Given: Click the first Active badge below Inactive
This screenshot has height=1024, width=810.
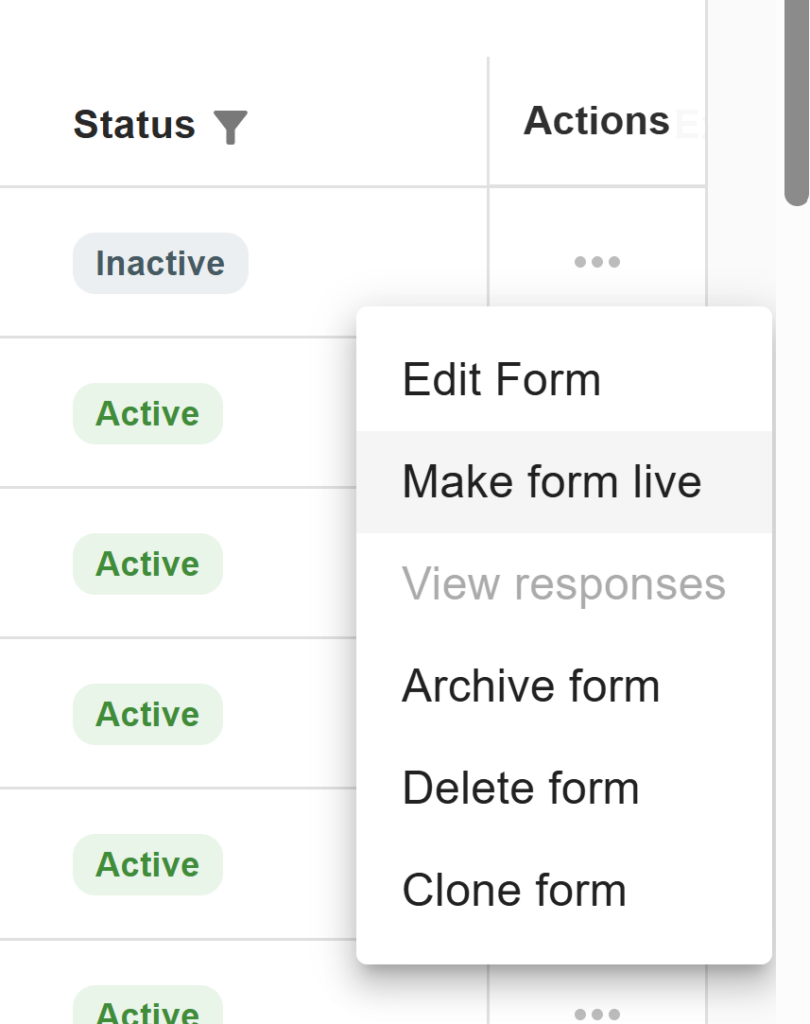Looking at the screenshot, I should (148, 413).
